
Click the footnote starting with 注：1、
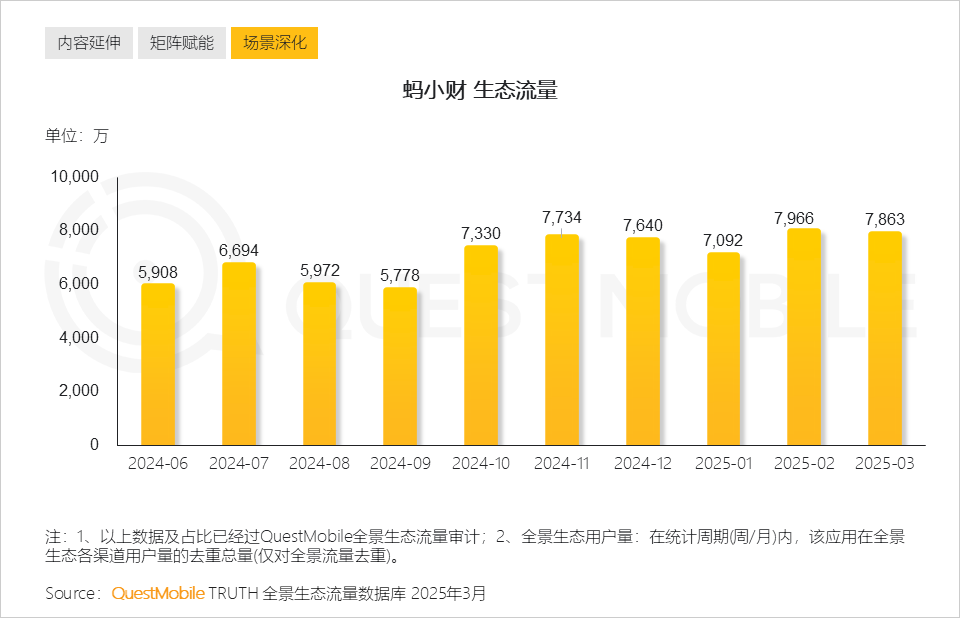475,546
